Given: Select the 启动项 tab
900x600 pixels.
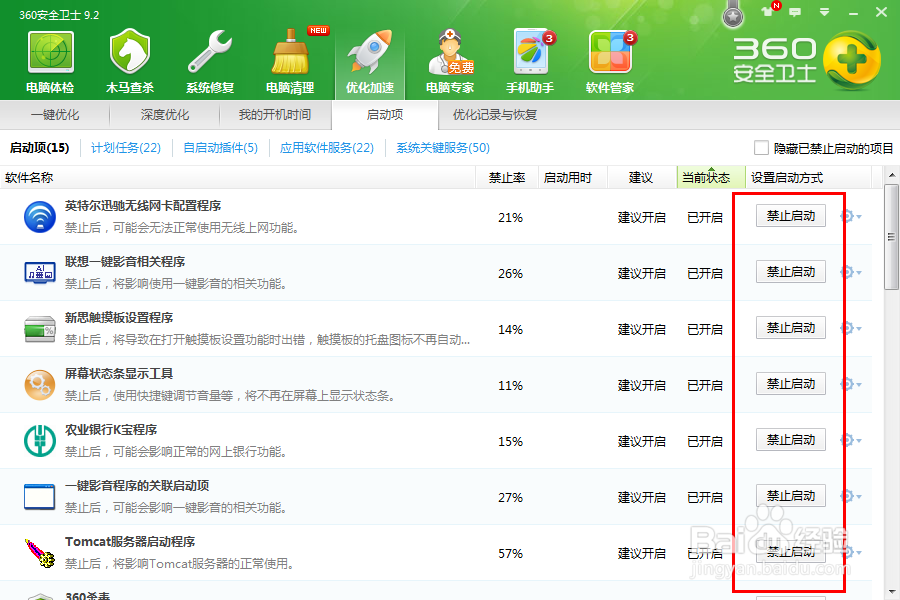Looking at the screenshot, I should [385, 115].
